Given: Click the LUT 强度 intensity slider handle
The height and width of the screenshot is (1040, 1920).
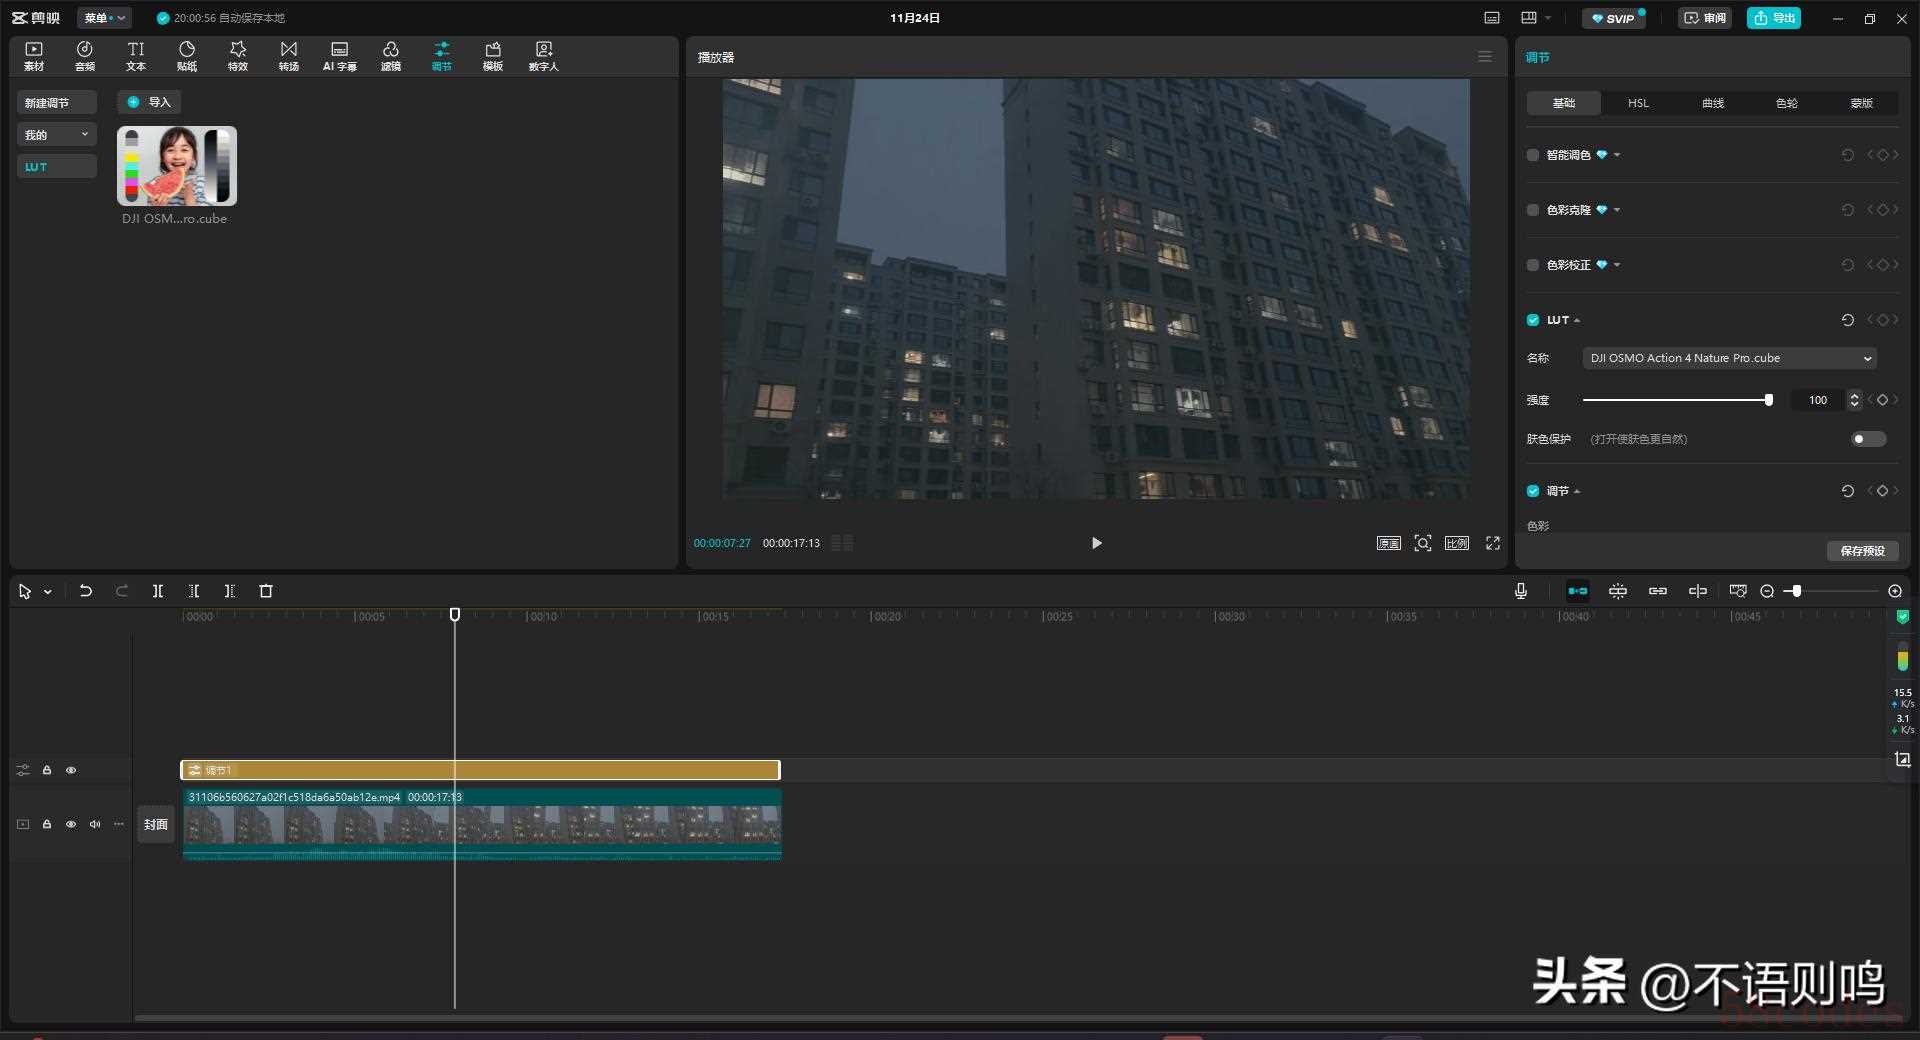Looking at the screenshot, I should click(x=1768, y=400).
